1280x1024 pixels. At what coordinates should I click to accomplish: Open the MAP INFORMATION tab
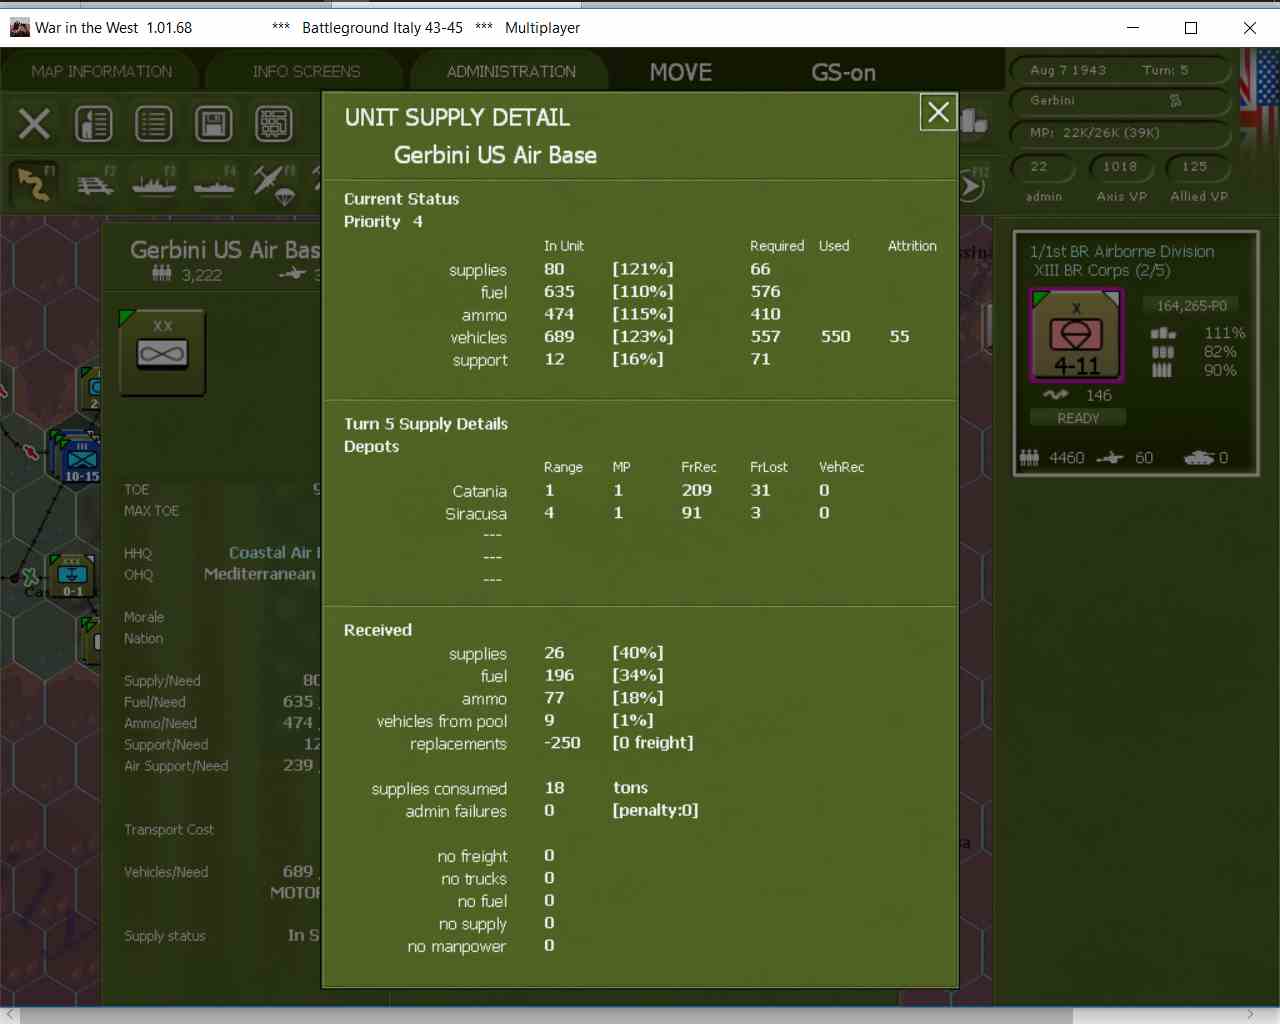click(x=101, y=72)
